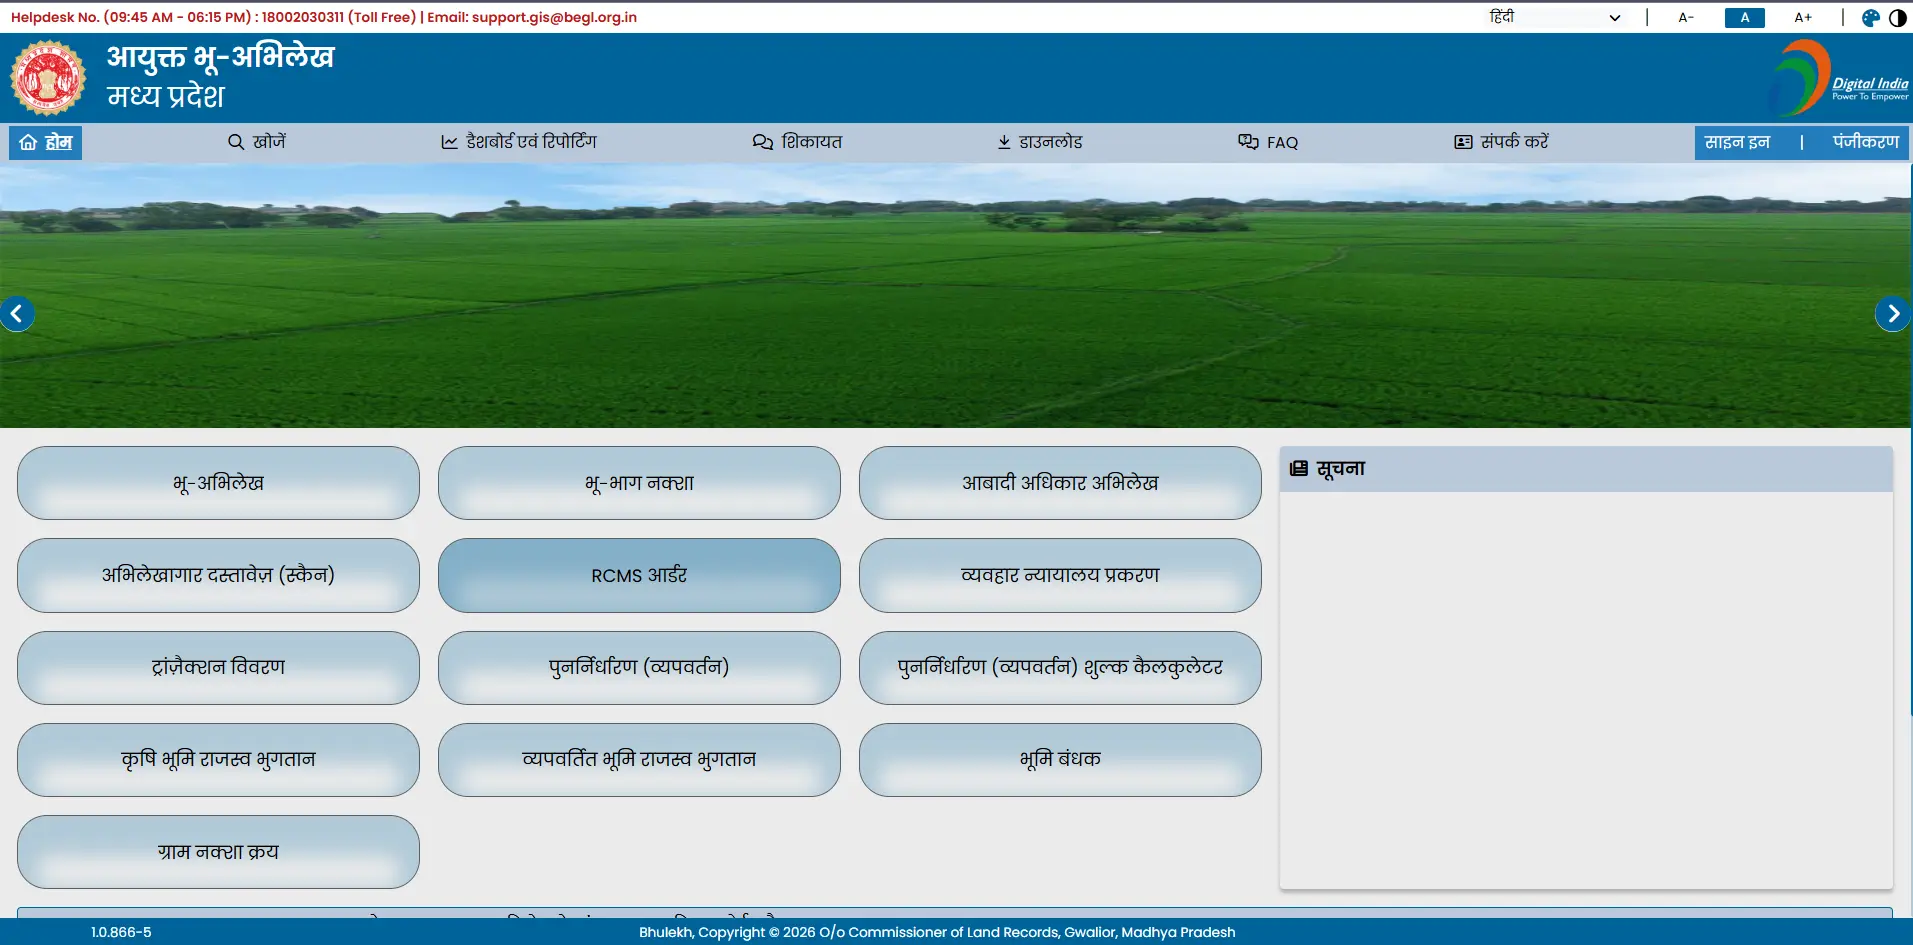Click the भू-अभिलेख button
The image size is (1913, 945).
(218, 483)
